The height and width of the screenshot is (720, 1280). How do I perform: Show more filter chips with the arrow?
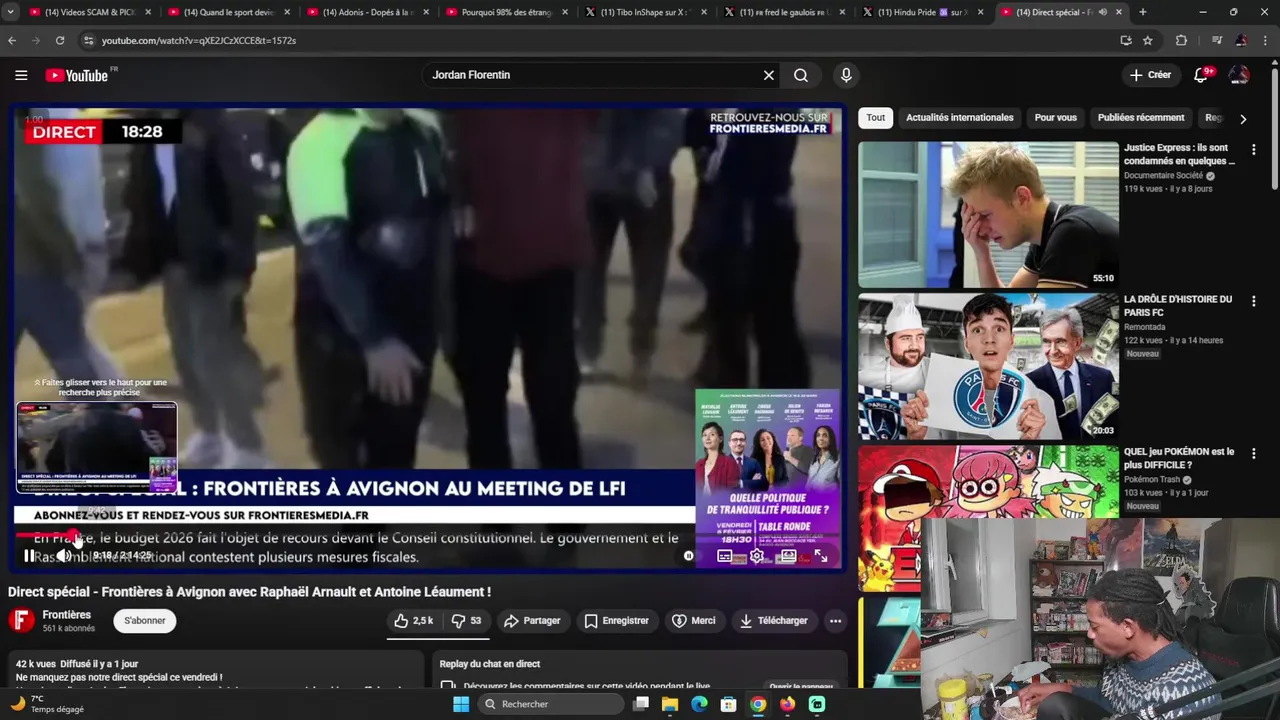point(1243,118)
